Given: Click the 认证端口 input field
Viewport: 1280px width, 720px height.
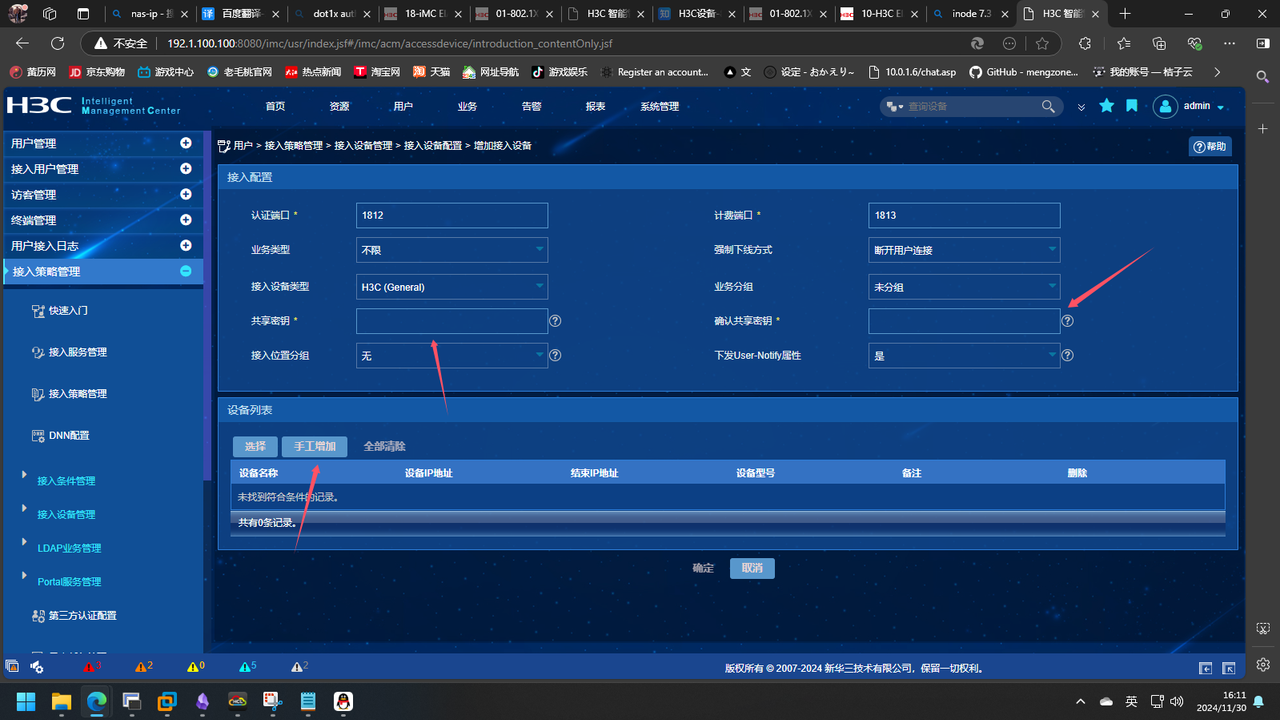Looking at the screenshot, I should click(x=452, y=215).
